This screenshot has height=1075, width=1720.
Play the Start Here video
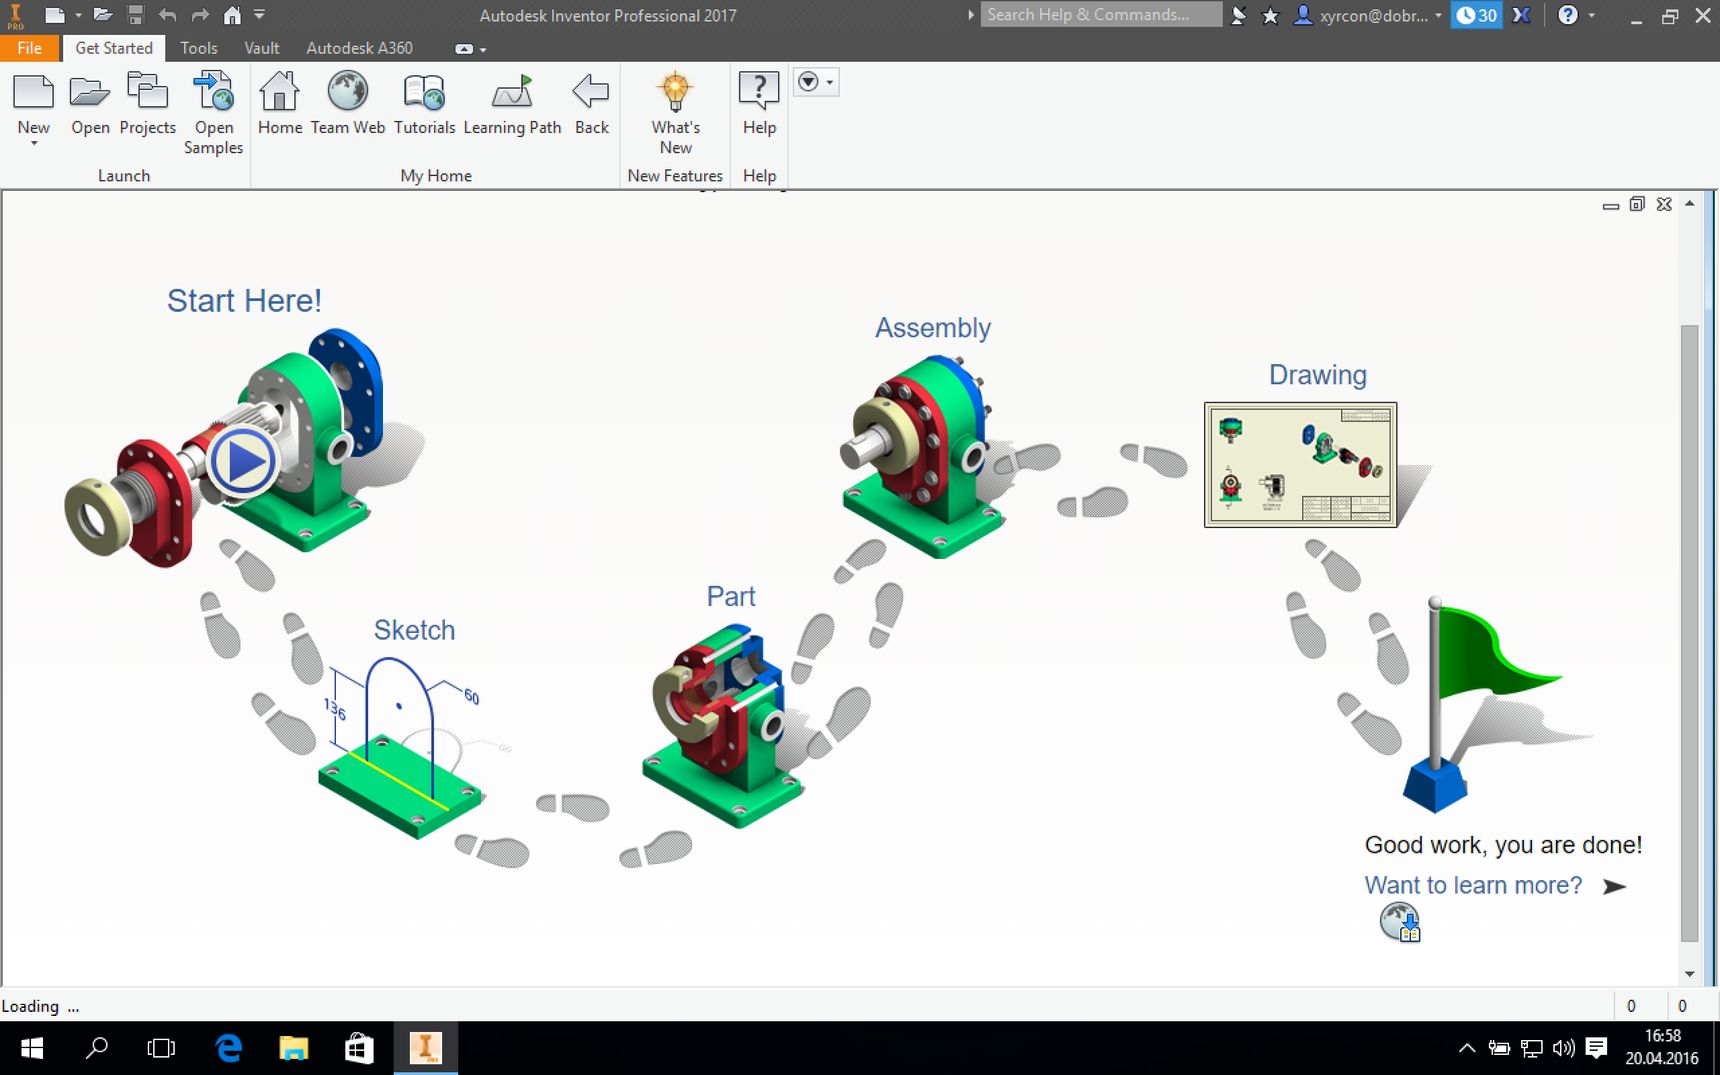click(243, 462)
